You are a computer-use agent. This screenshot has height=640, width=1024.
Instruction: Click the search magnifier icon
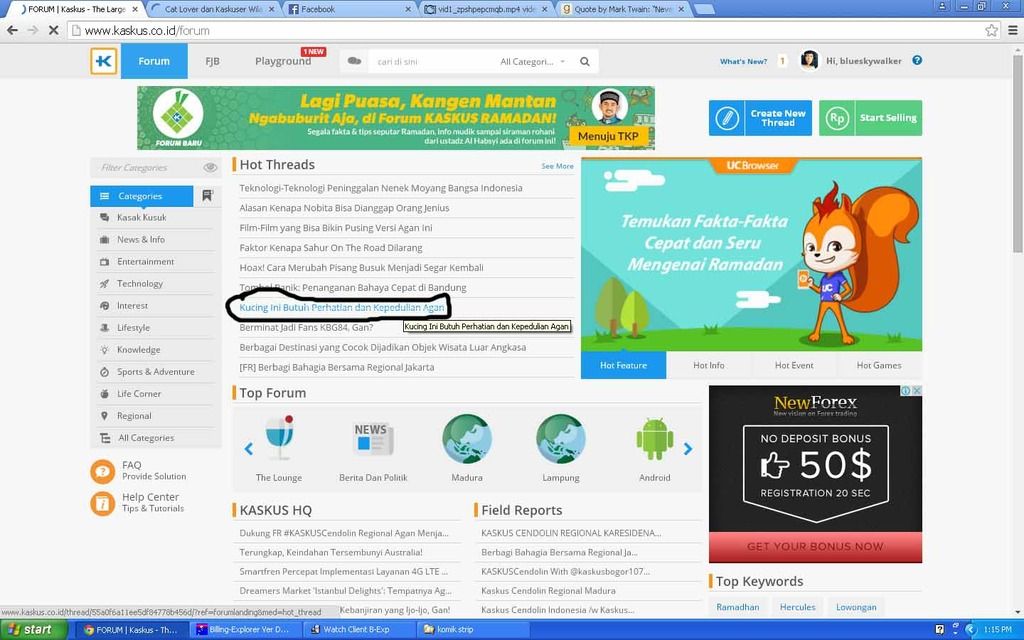pyautogui.click(x=585, y=61)
